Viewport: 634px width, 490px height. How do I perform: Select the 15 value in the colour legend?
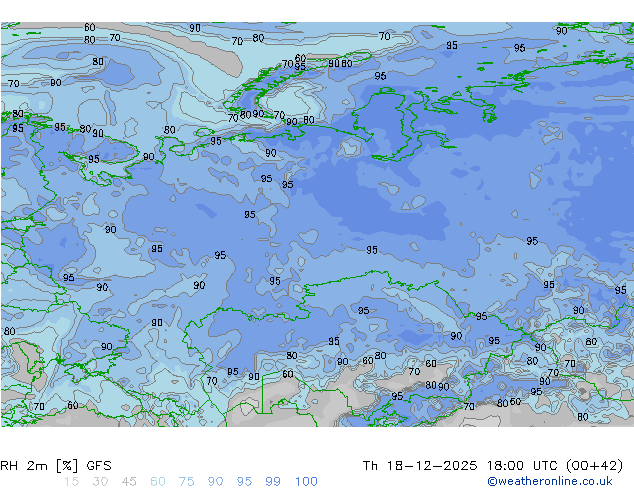coord(71,482)
